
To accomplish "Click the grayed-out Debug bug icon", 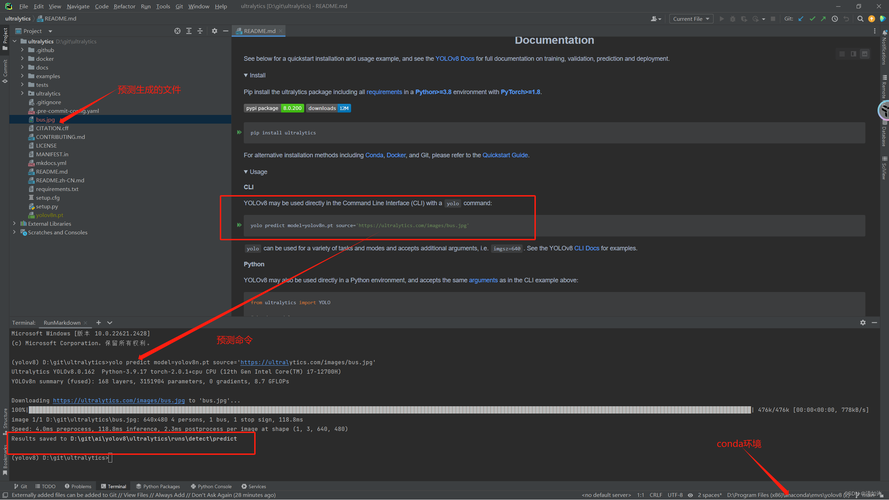I will 733,19.
